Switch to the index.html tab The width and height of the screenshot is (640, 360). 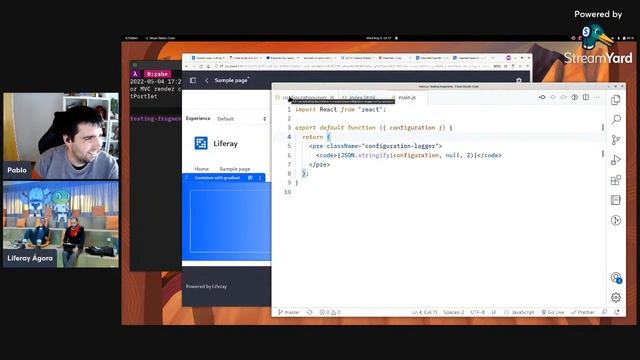[361, 98]
